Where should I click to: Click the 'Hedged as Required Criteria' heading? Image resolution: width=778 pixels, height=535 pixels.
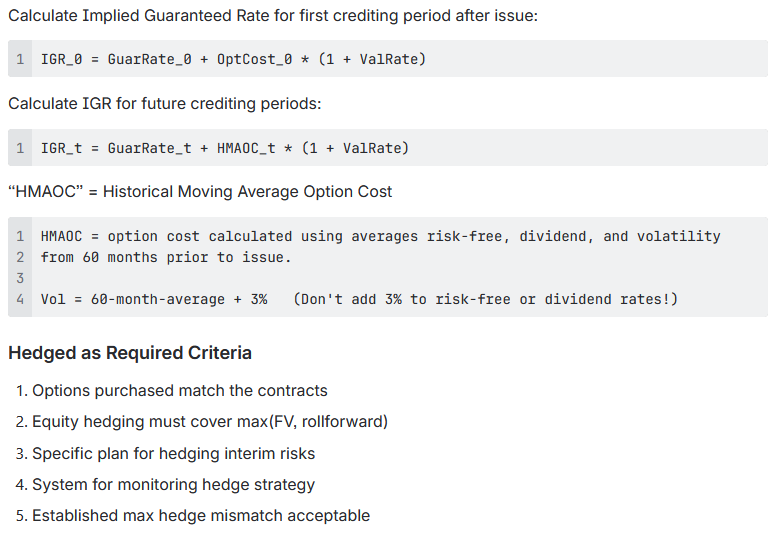coord(130,353)
